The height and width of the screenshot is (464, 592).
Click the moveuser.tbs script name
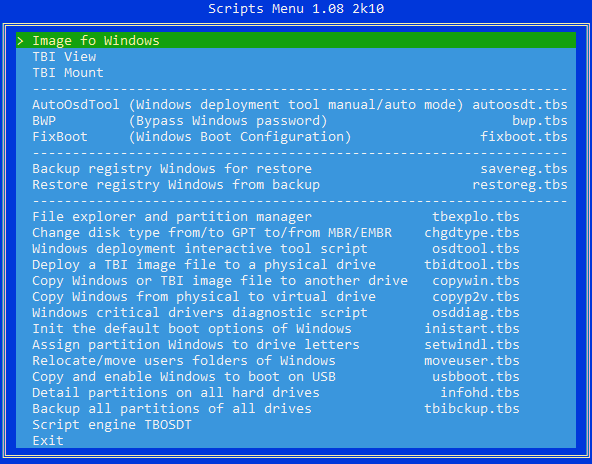coord(472,361)
